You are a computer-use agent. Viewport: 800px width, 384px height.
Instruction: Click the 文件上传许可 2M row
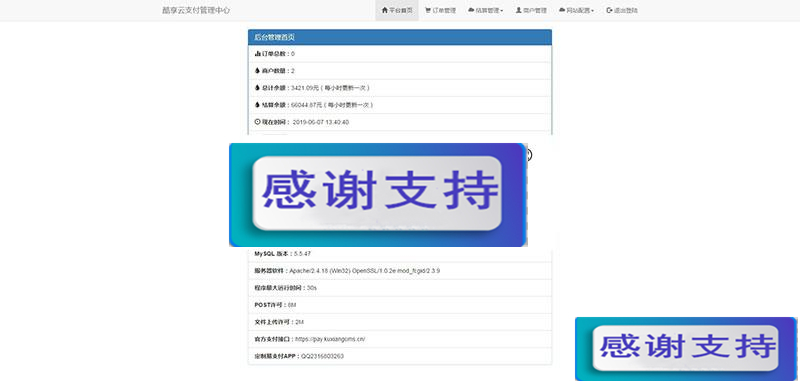pos(399,322)
